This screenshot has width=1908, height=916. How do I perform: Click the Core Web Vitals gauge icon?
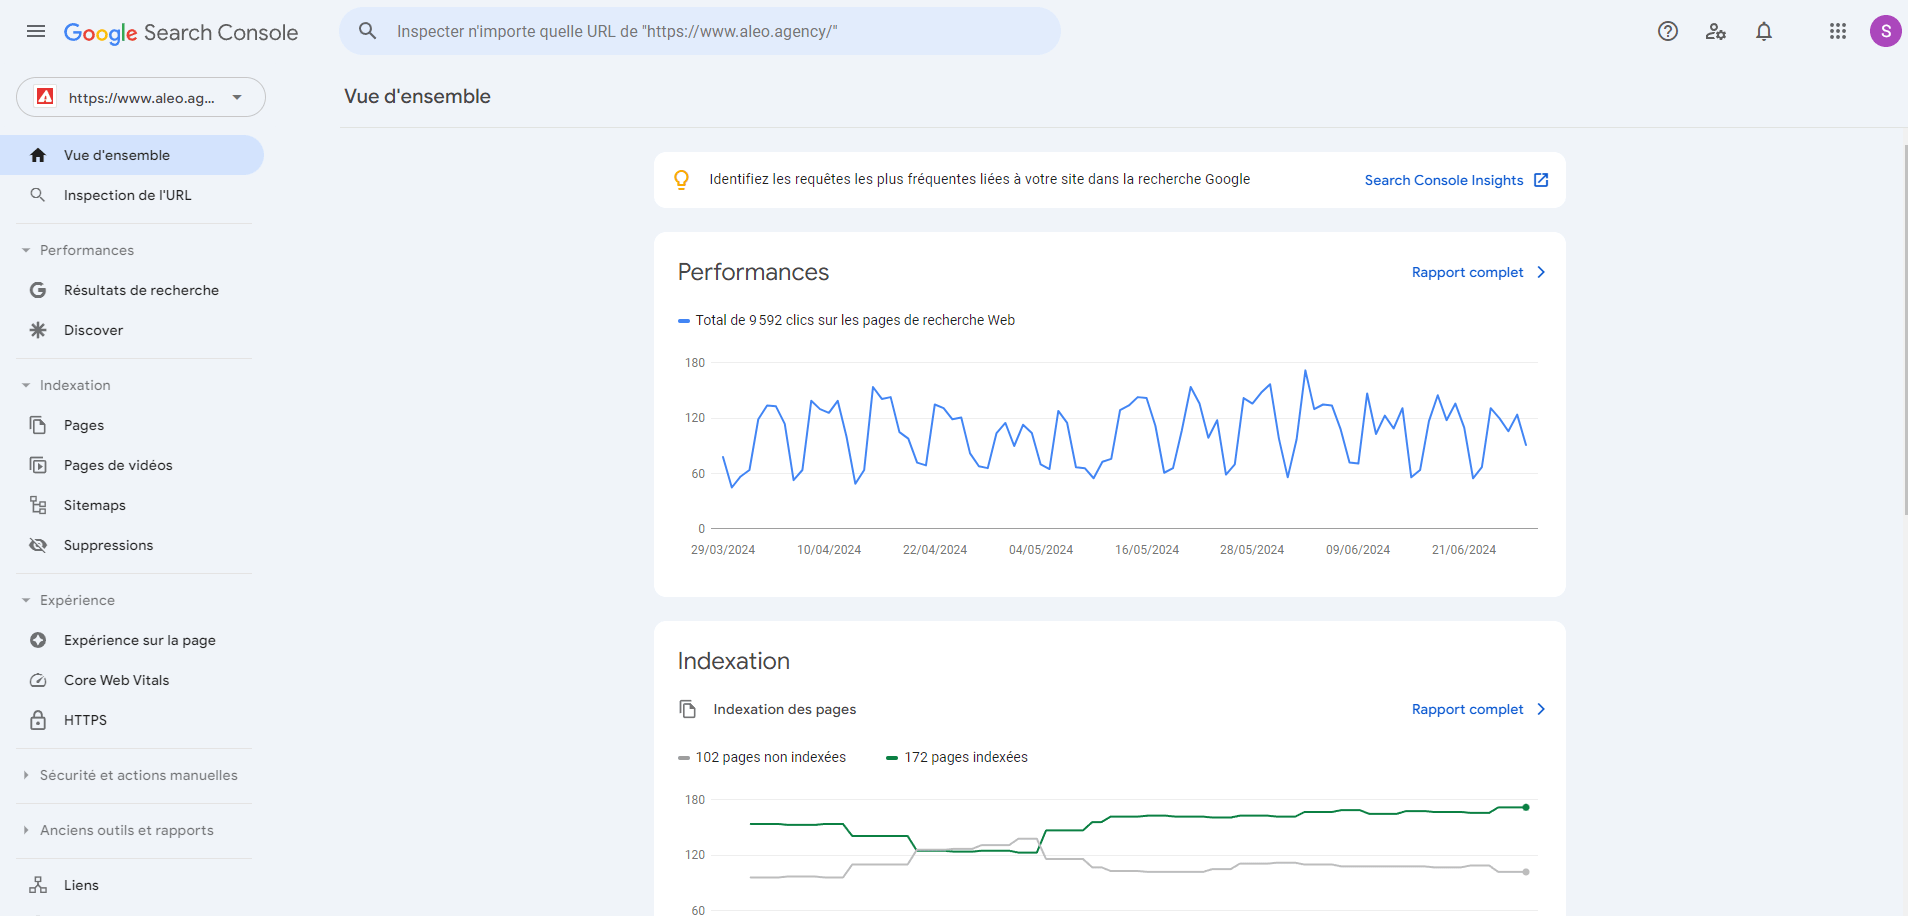[38, 680]
